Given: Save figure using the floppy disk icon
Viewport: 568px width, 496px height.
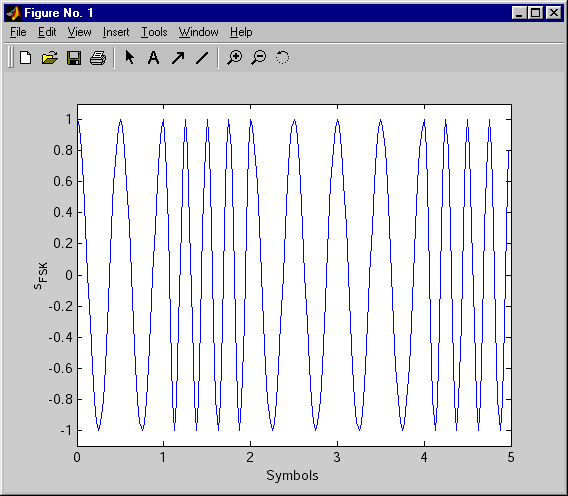Looking at the screenshot, I should point(74,58).
